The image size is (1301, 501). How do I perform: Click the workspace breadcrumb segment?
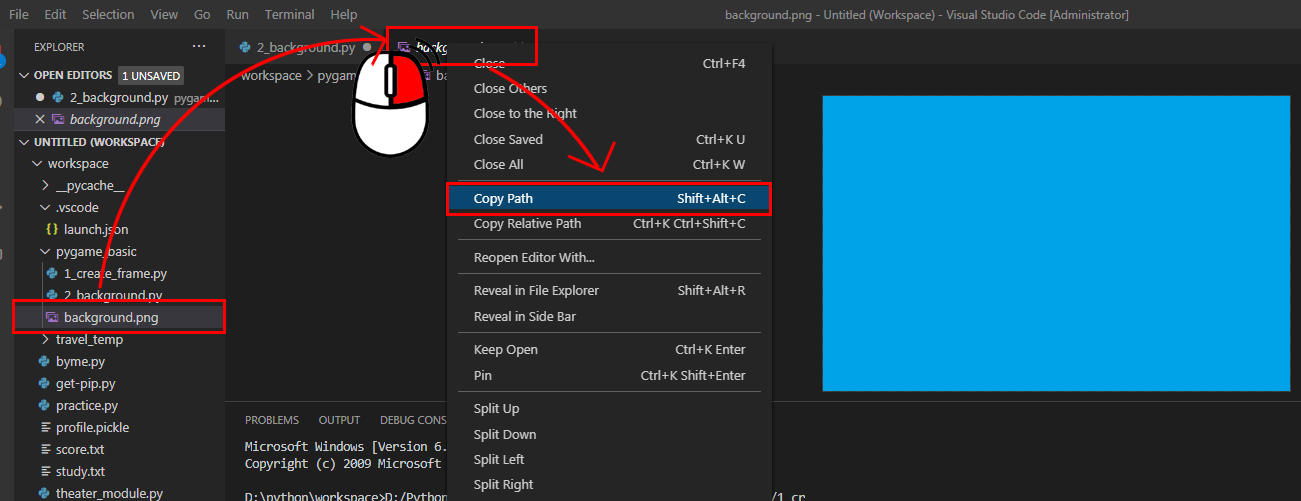click(271, 75)
